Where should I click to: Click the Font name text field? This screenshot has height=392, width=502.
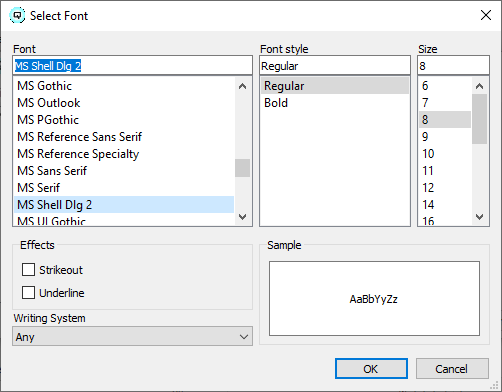coord(132,66)
